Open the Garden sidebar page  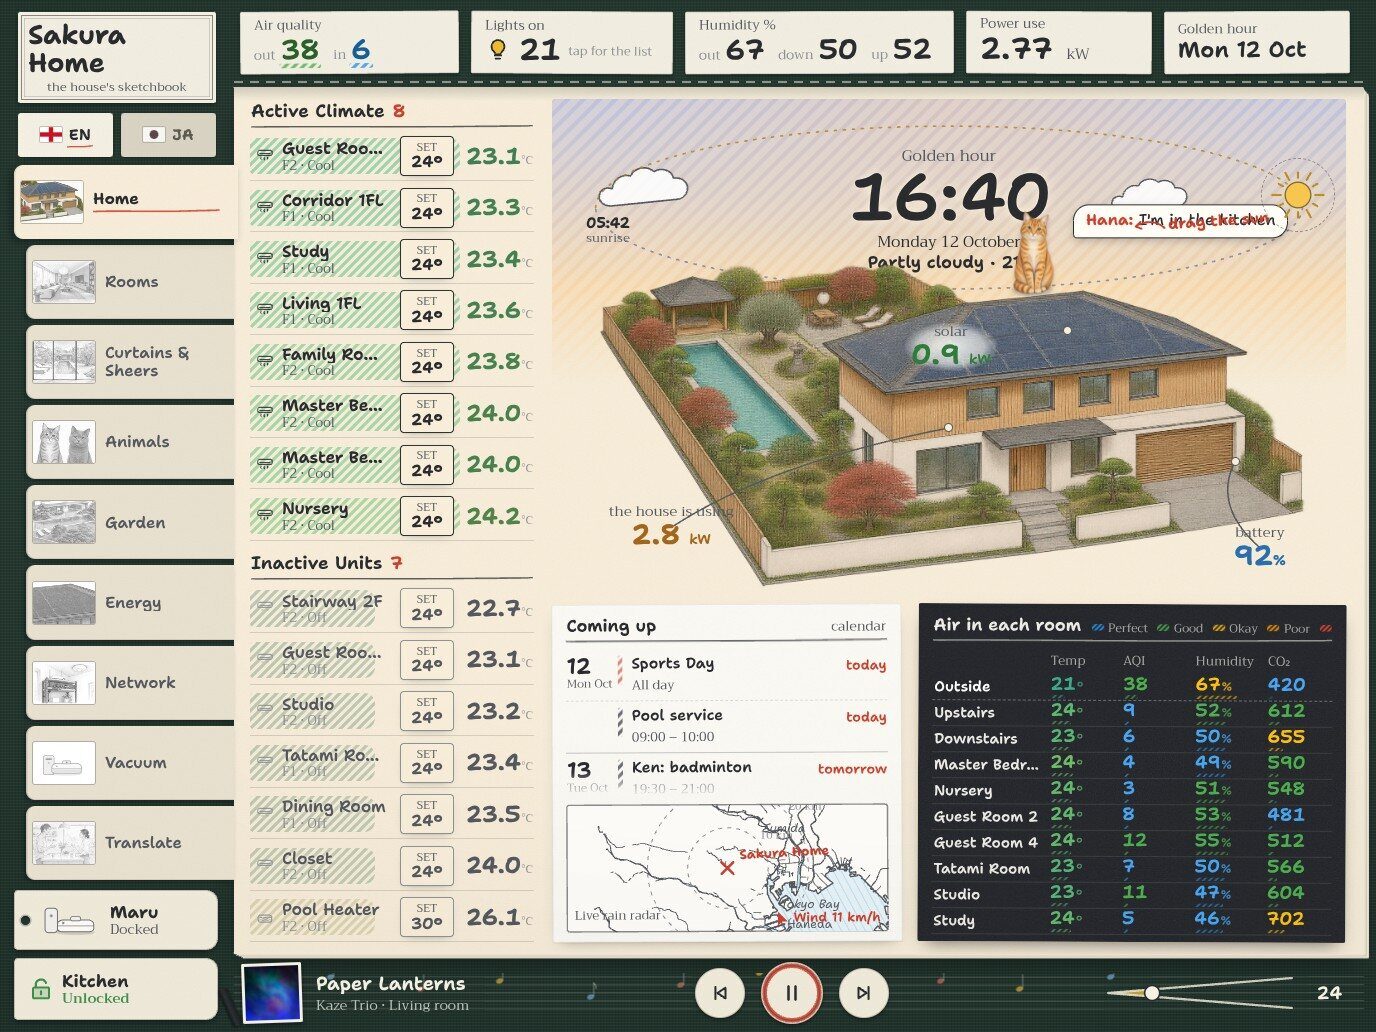pos(130,522)
